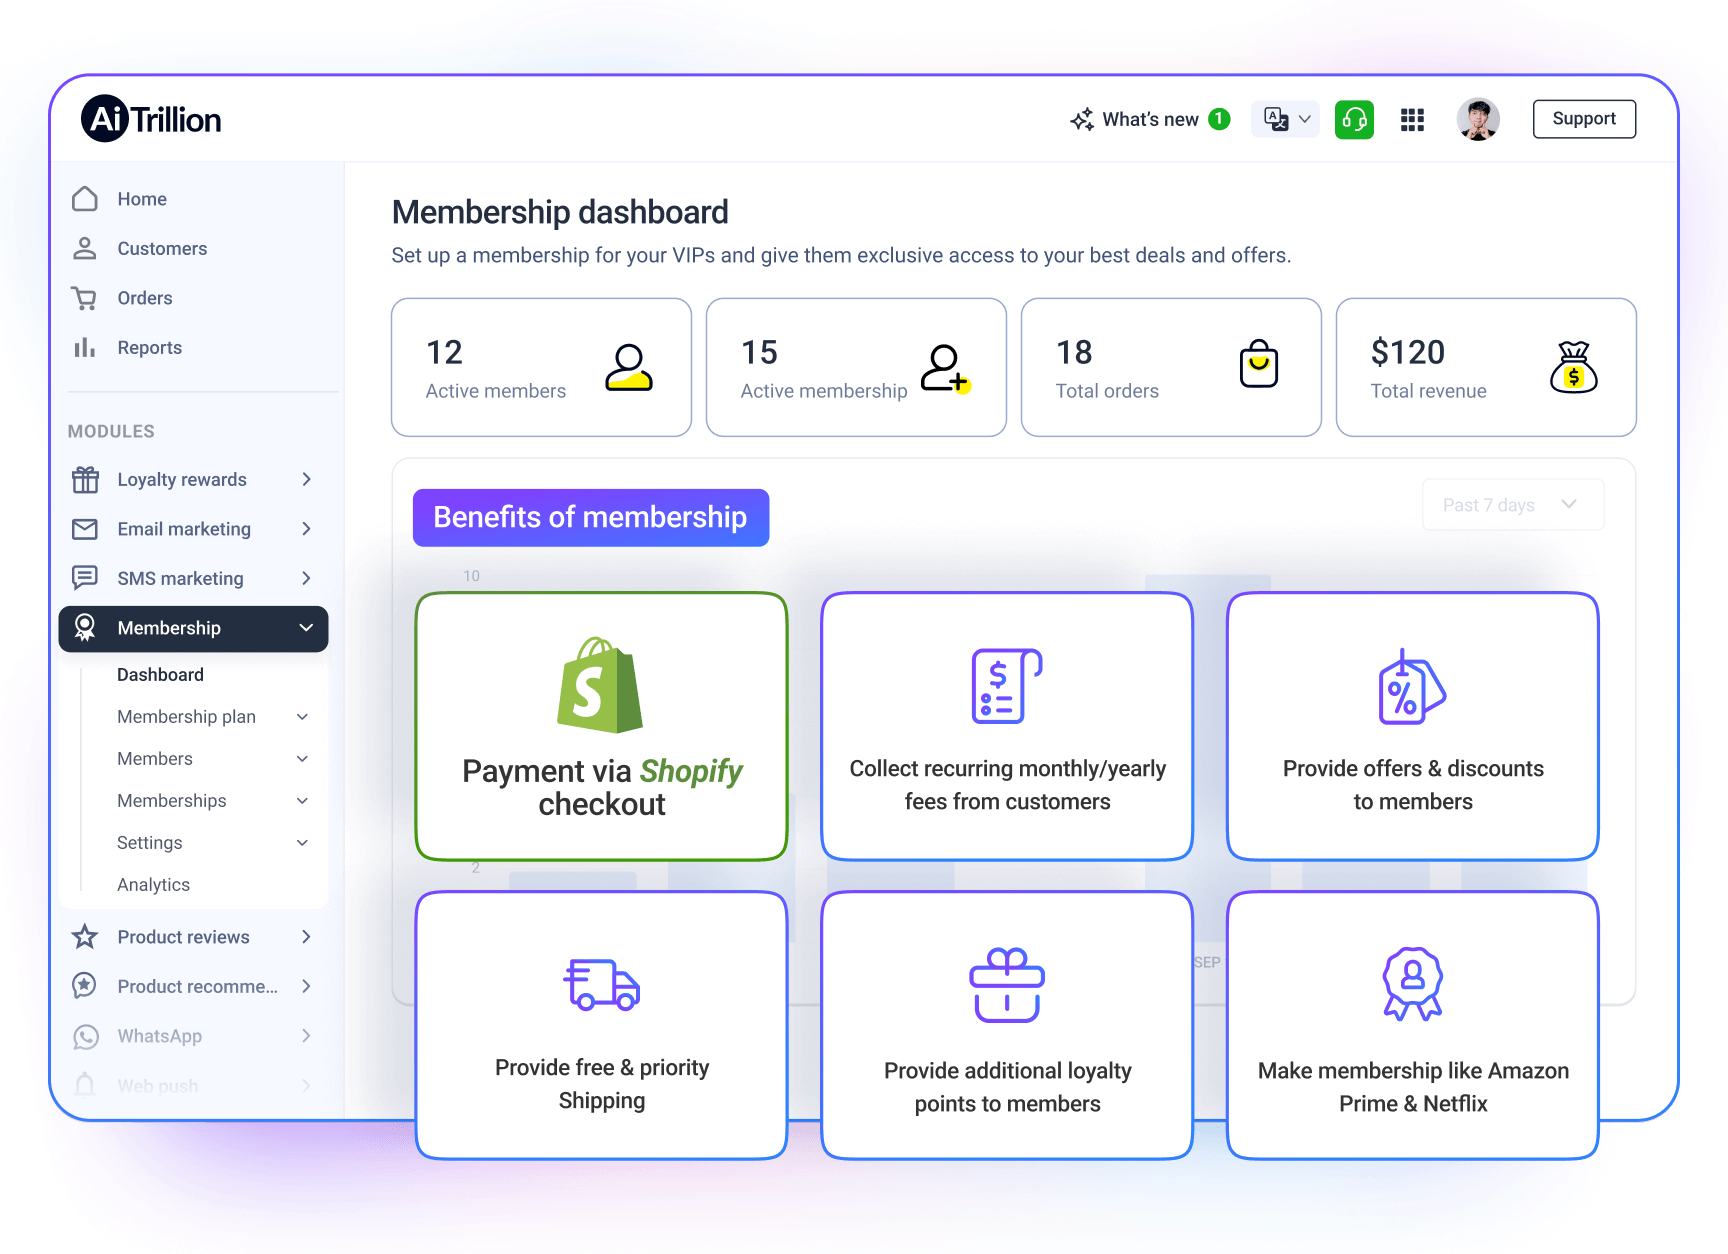Expand WhatsApp module chevron
Screen dimensions: 1728x1254
(x=306, y=1036)
